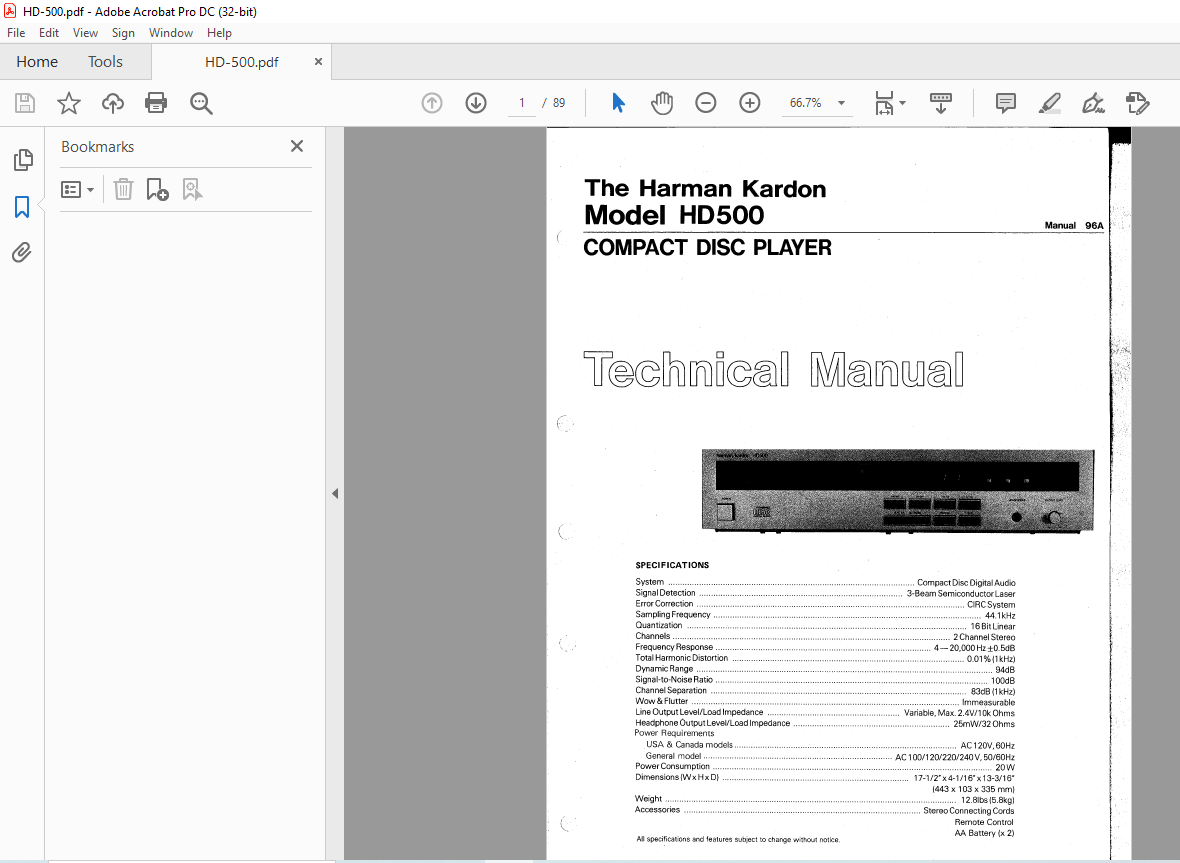Open the page fit options dropdown arrow
1180x863 pixels.
[902, 103]
